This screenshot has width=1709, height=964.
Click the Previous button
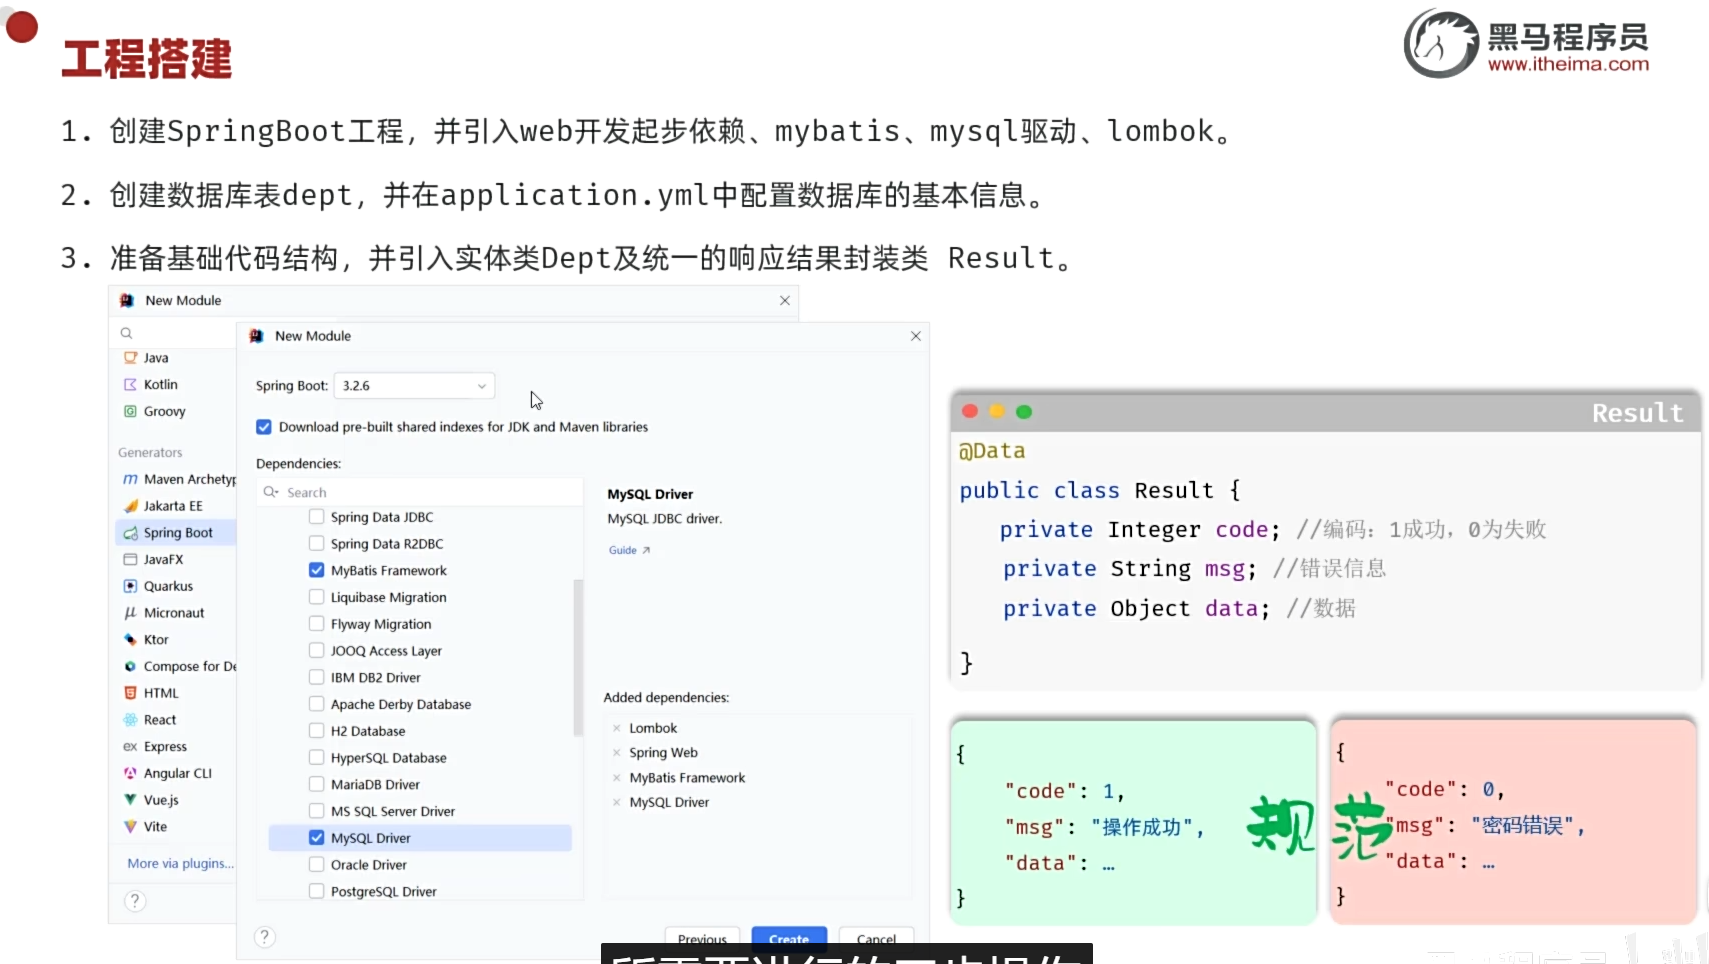point(702,938)
